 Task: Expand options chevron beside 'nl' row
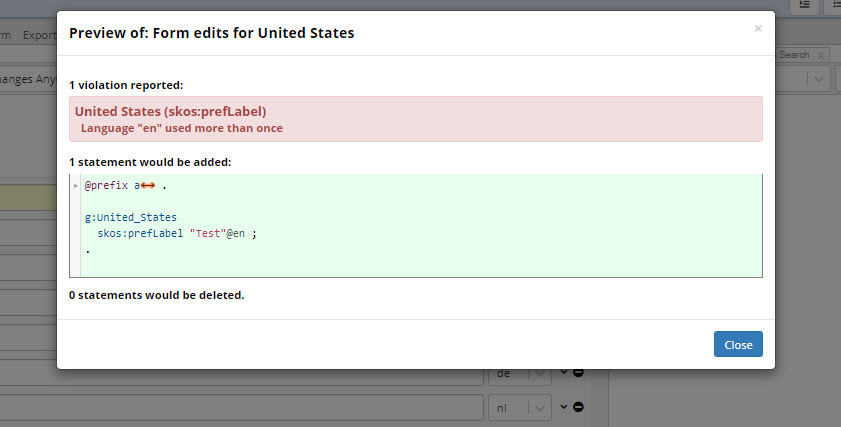563,407
